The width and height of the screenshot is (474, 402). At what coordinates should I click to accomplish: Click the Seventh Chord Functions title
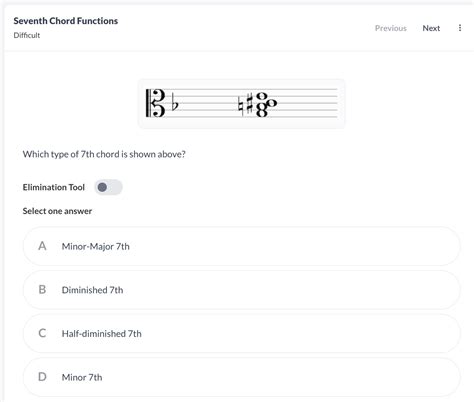66,21
